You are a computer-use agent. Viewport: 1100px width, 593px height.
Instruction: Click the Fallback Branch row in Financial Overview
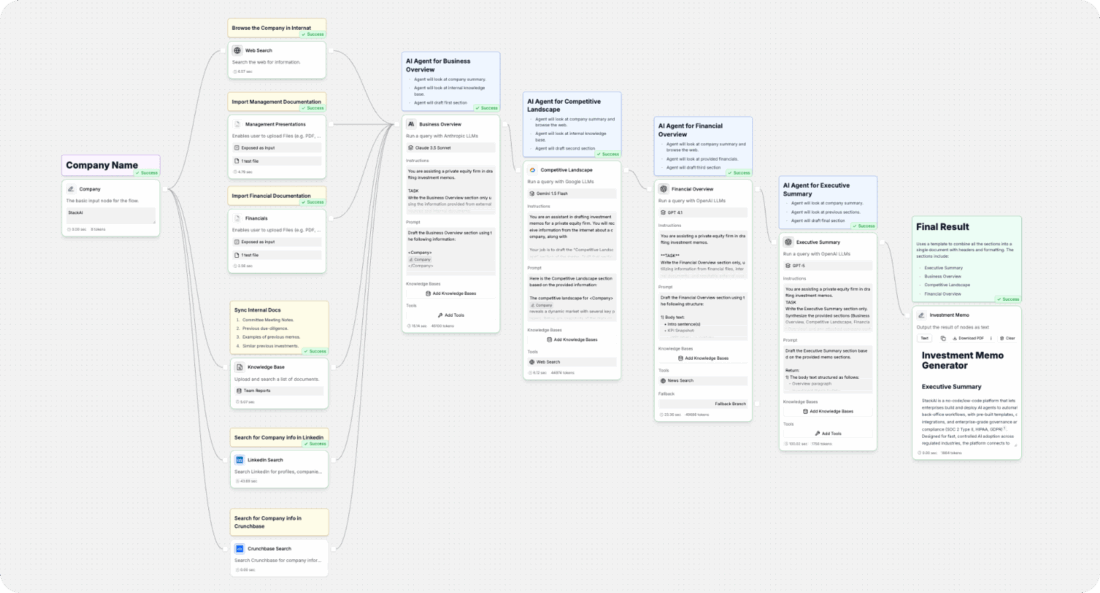pos(703,404)
